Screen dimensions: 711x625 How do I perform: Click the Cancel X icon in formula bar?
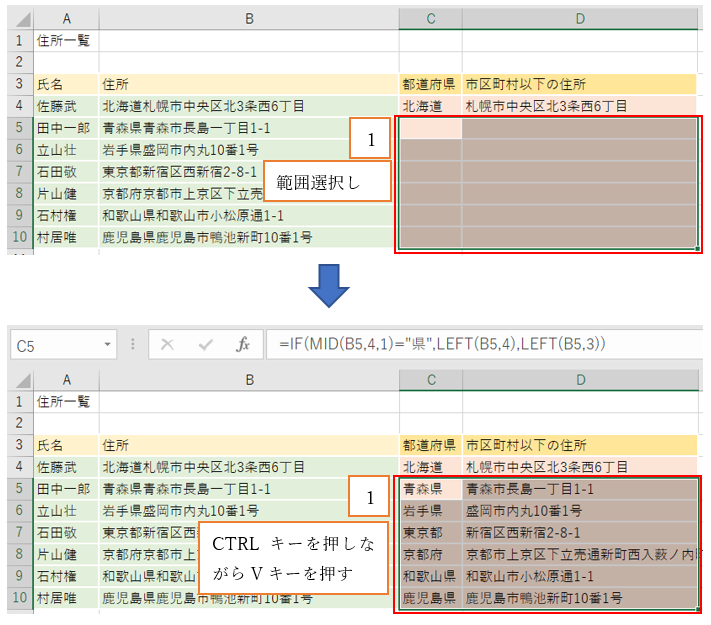click(x=168, y=345)
